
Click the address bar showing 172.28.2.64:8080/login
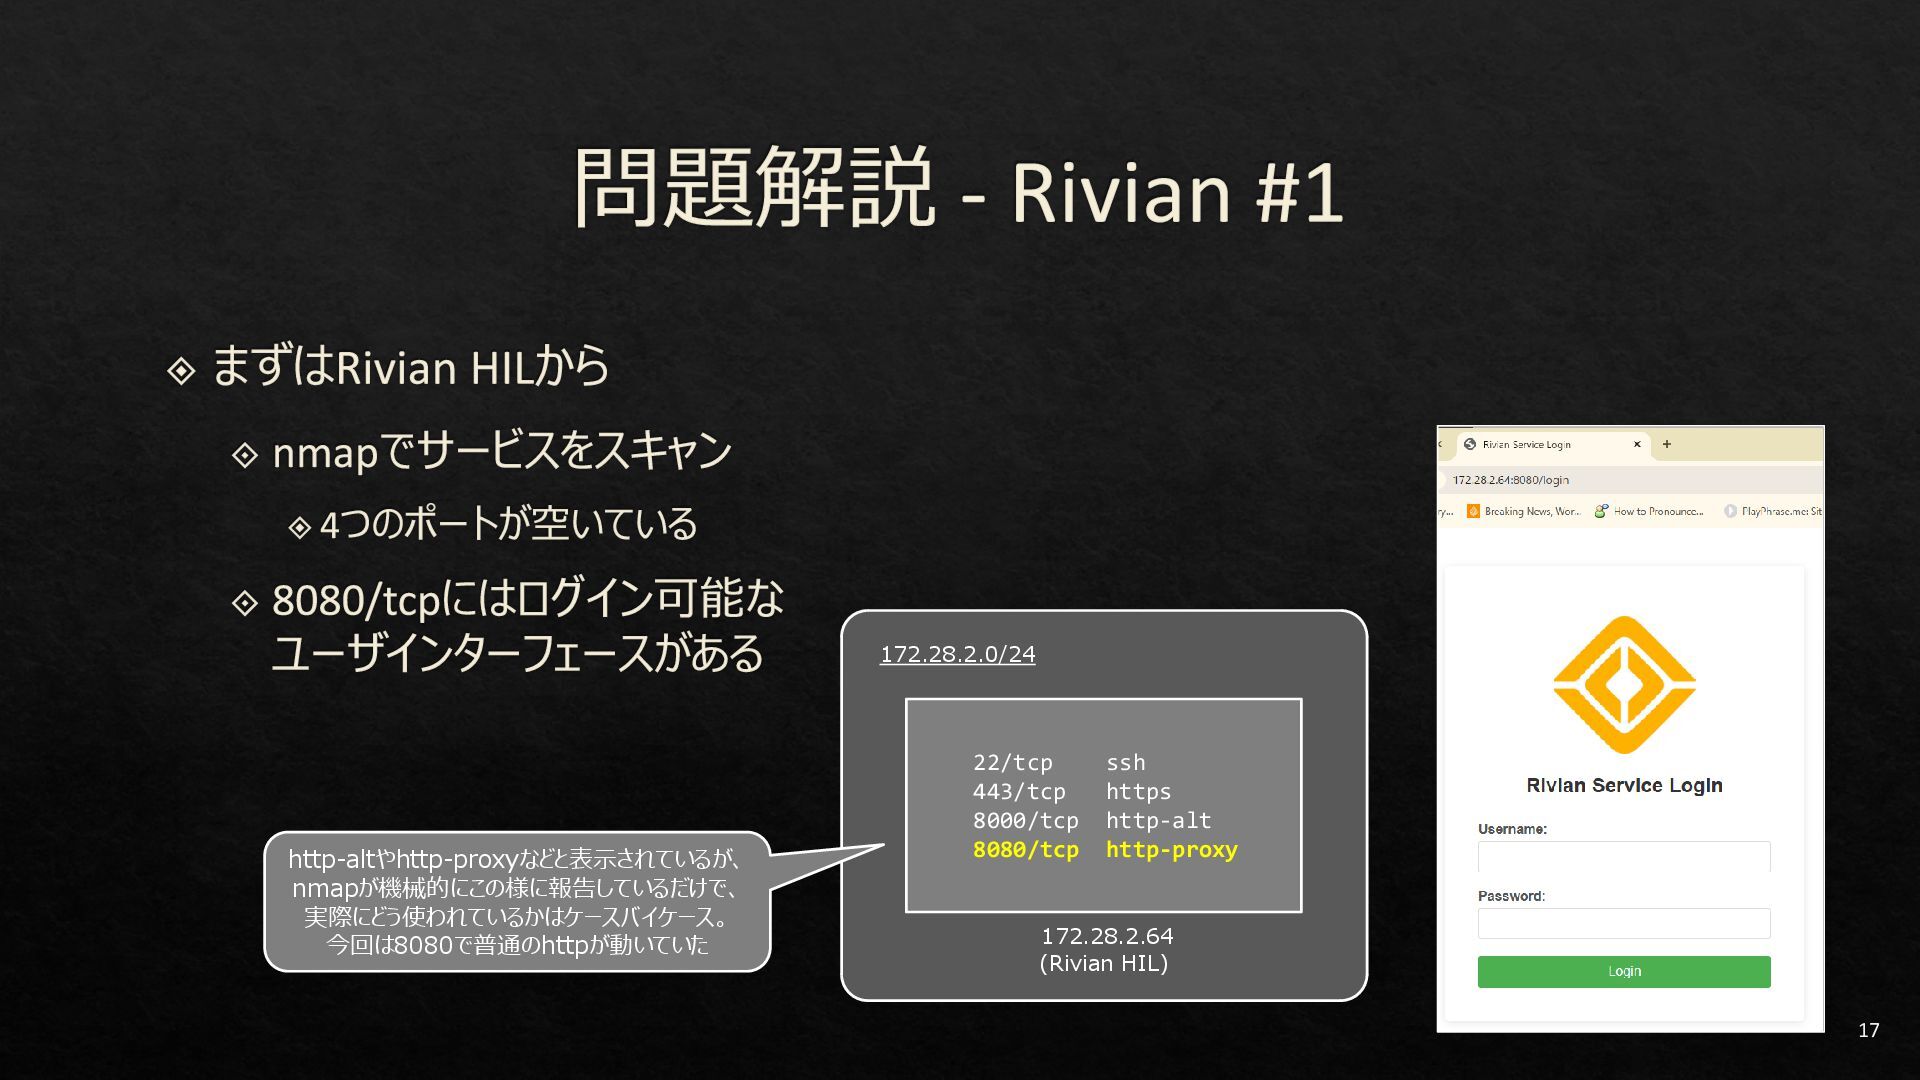1630,480
